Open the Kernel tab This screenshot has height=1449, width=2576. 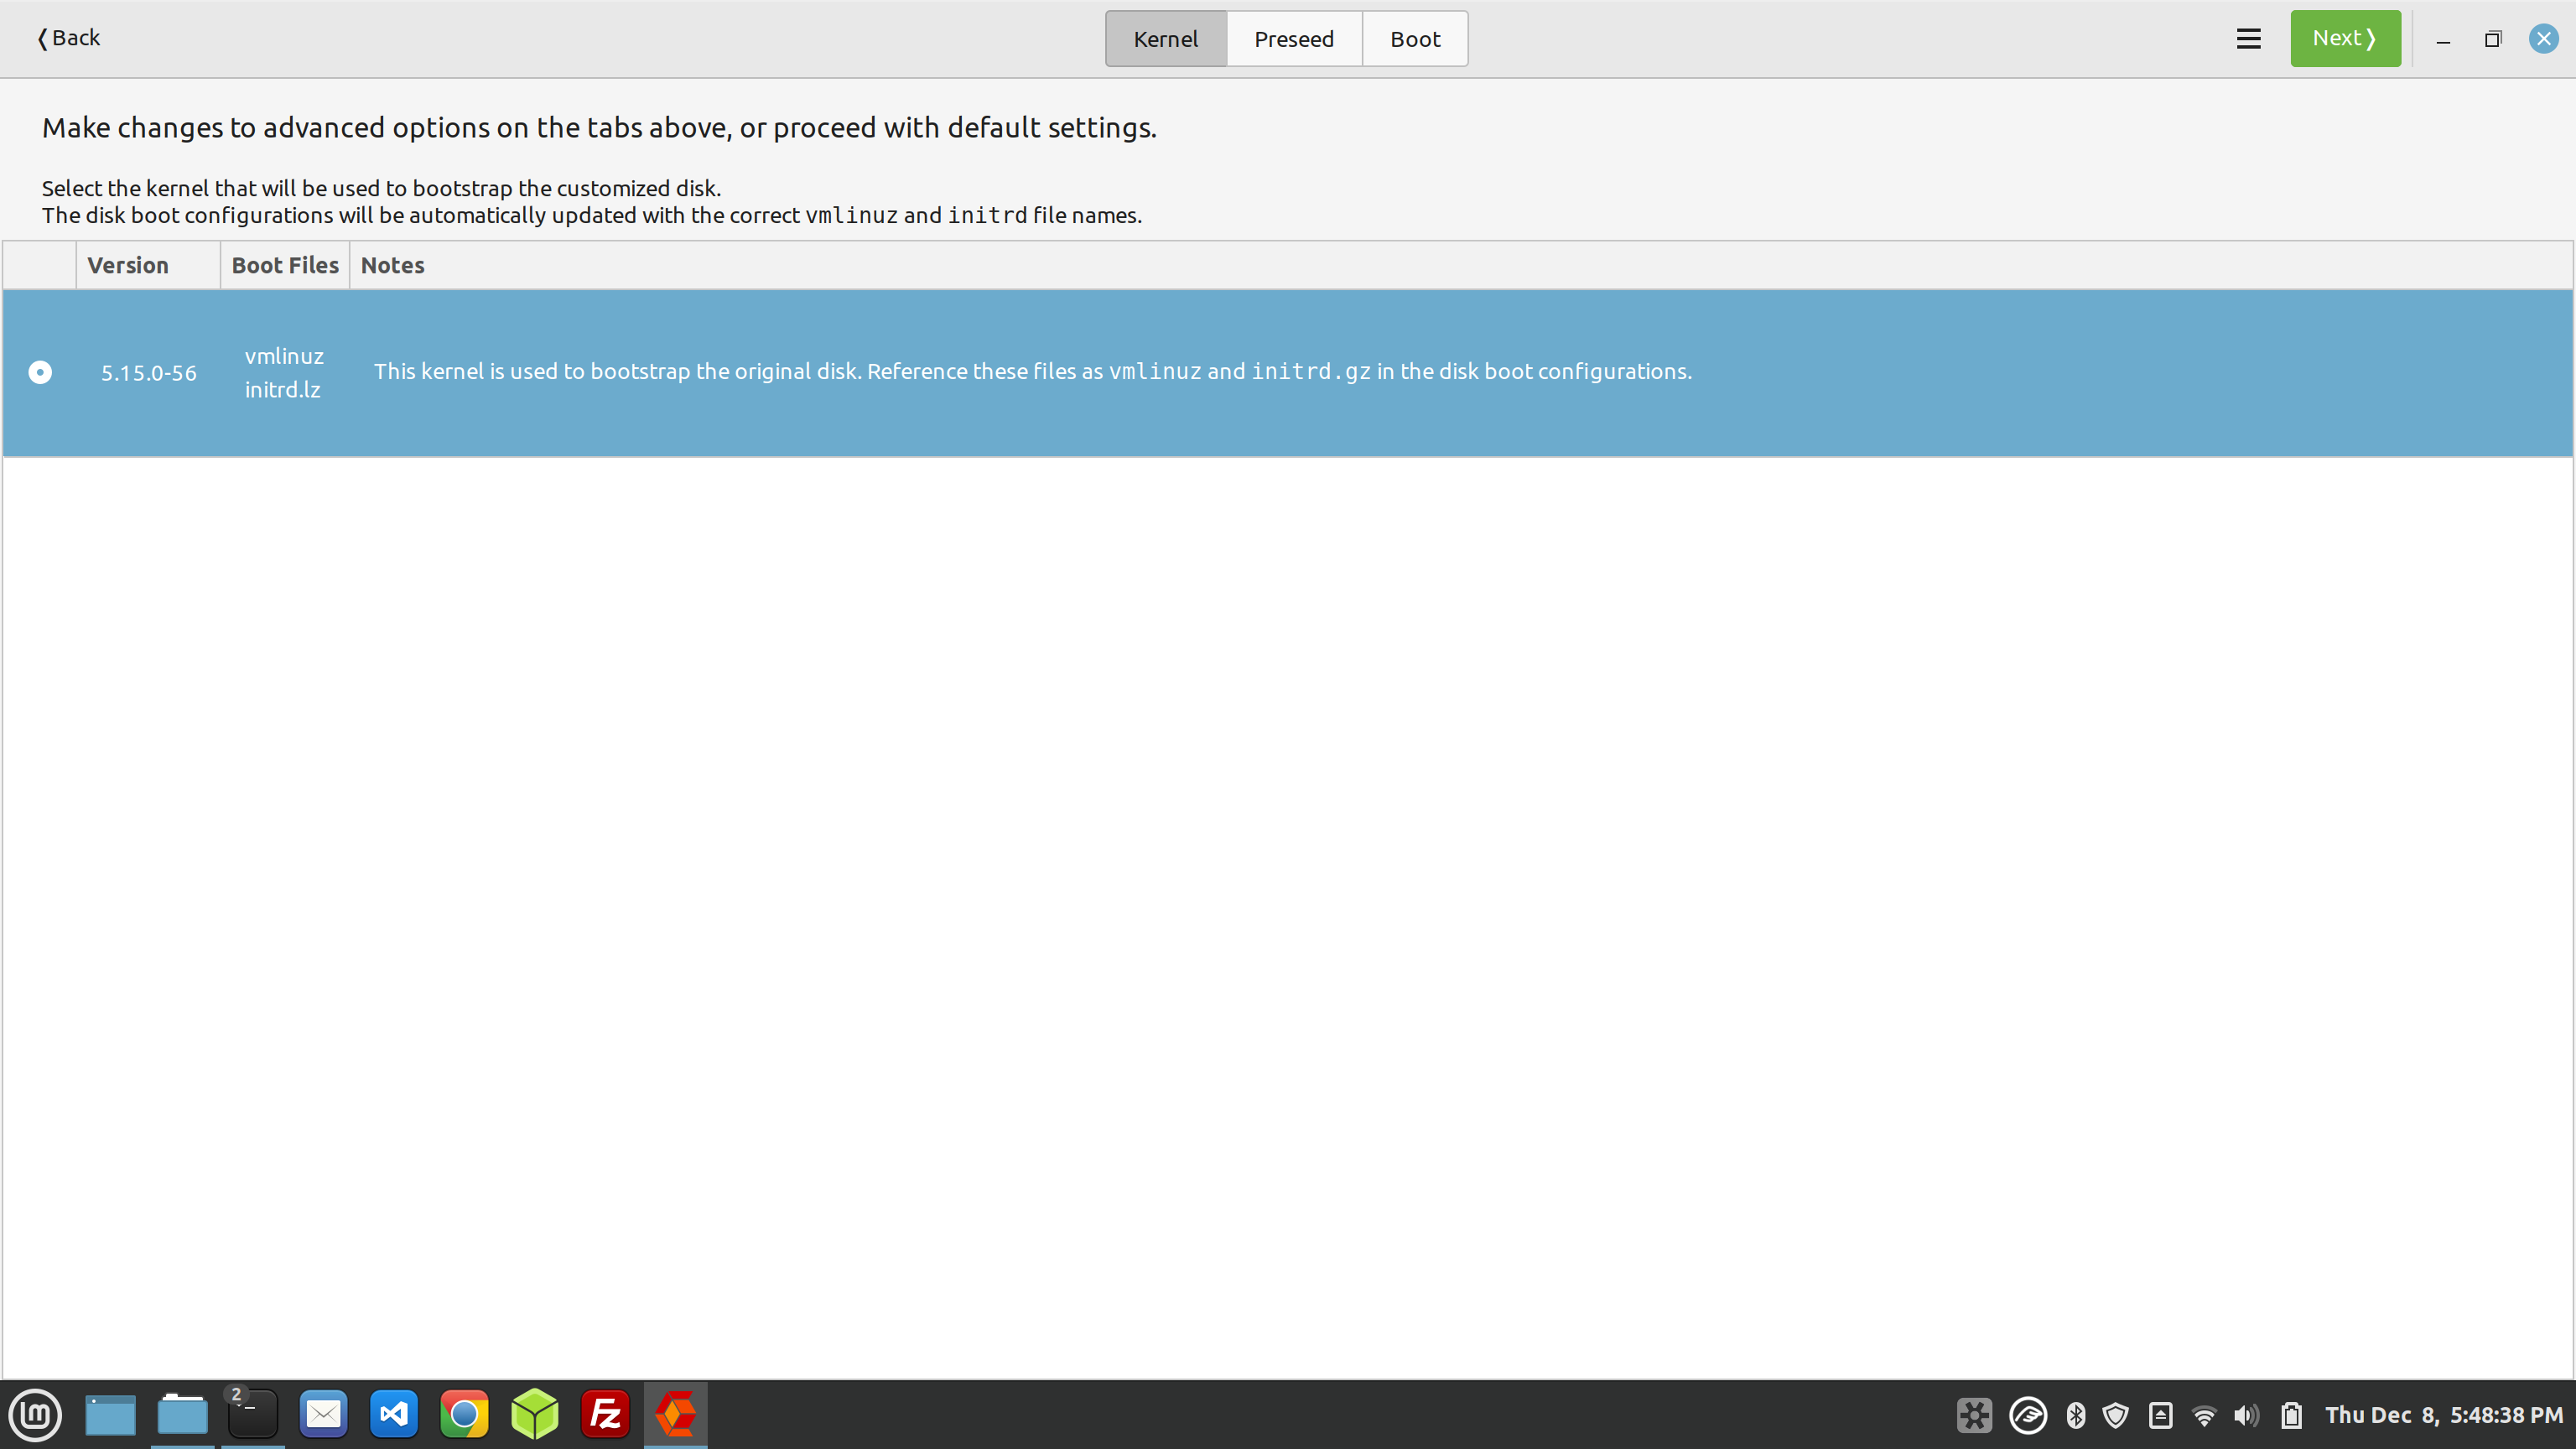click(x=1165, y=38)
